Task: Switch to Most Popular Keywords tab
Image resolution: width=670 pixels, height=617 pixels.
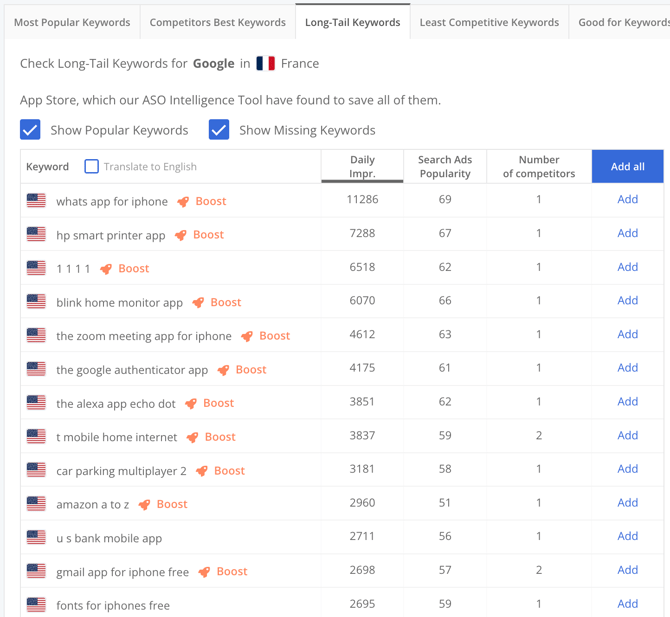Action: [x=72, y=22]
